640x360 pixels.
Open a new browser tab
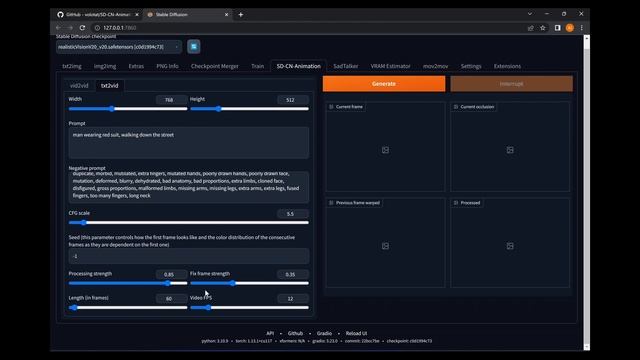[241, 15]
